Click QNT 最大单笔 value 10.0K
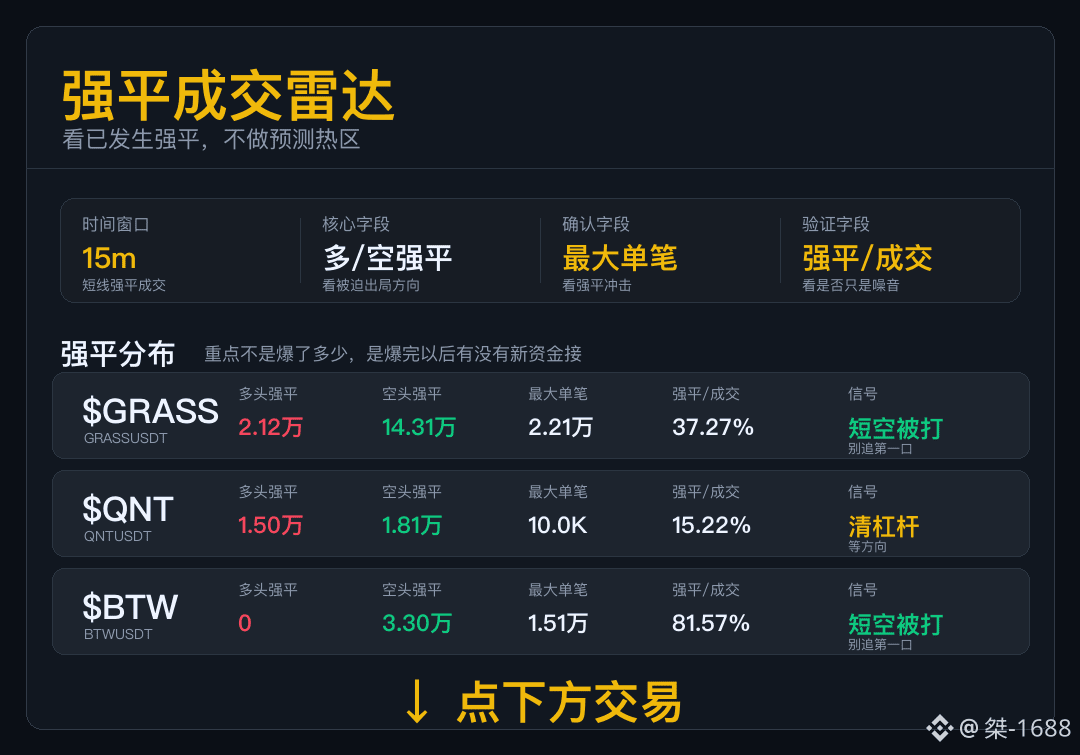 tap(557, 526)
